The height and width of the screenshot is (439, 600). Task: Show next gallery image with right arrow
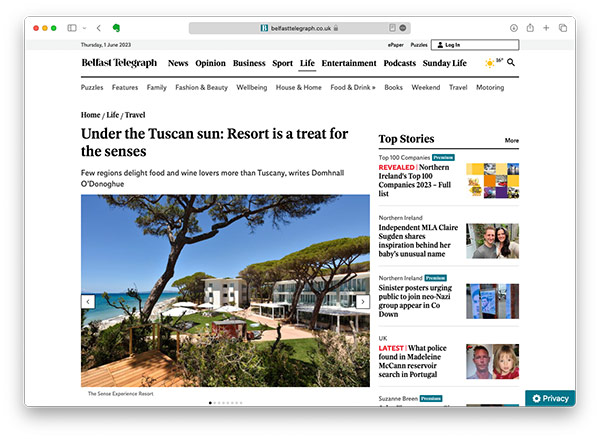[363, 301]
